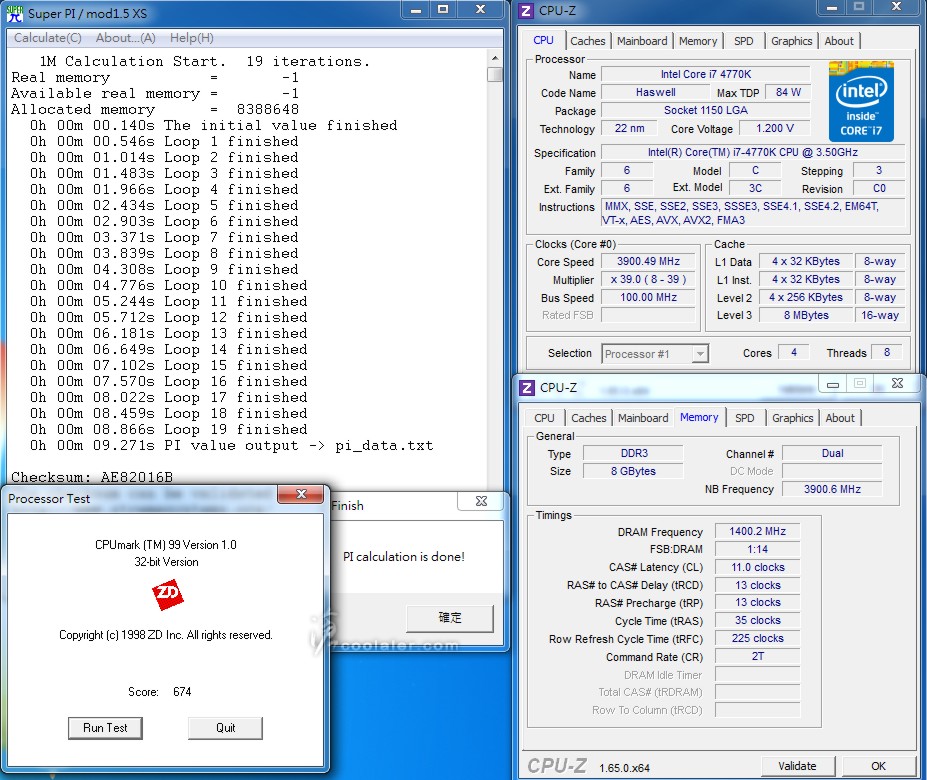Click the Checksum line in Super PI
The height and width of the screenshot is (780, 927).
92,477
